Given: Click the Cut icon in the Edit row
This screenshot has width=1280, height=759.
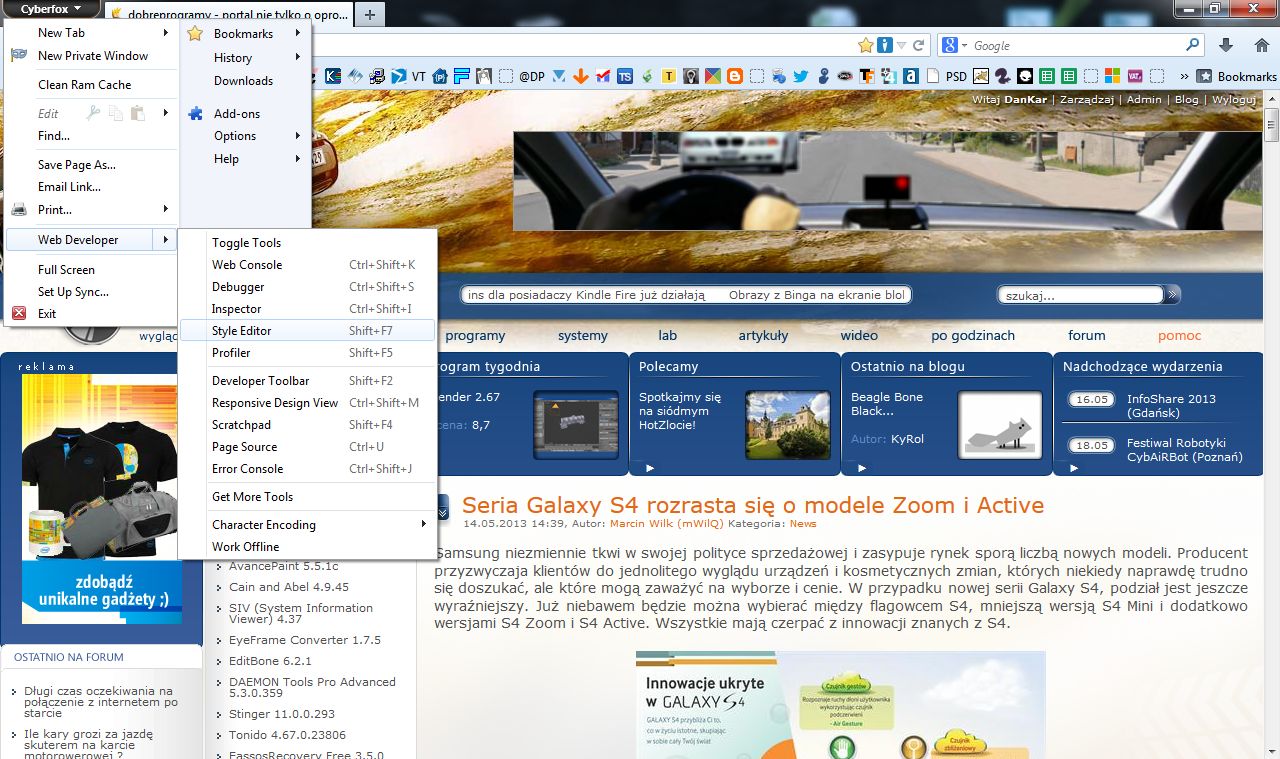Looking at the screenshot, I should [94, 113].
